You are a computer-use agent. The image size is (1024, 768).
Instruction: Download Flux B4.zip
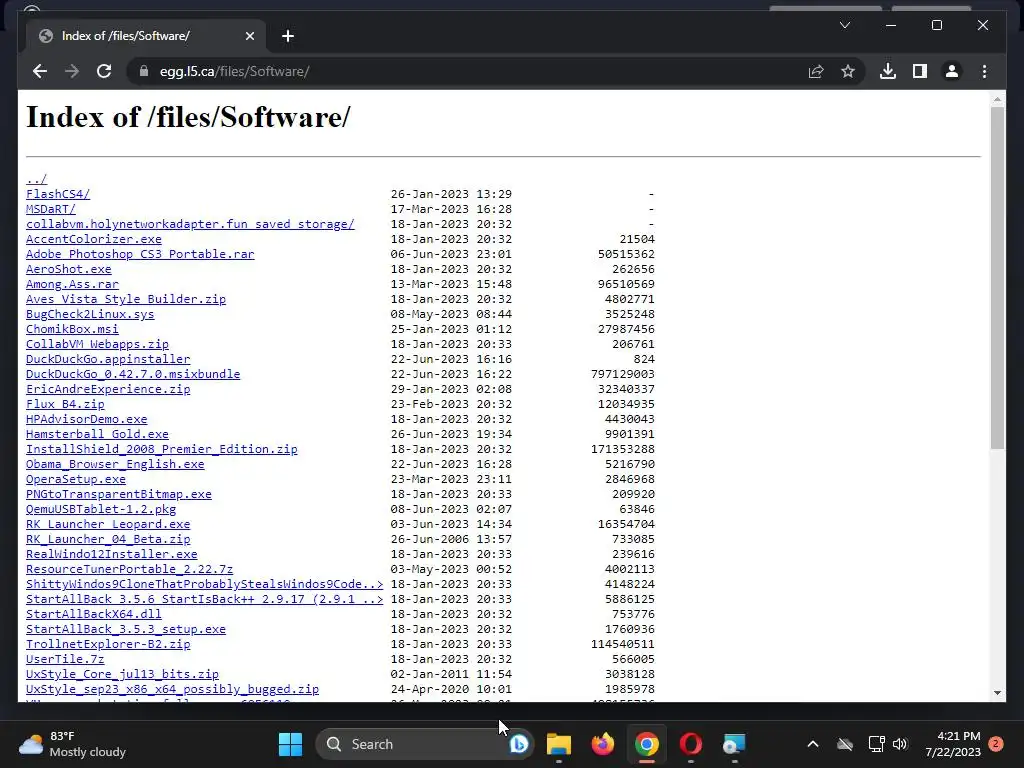65,404
